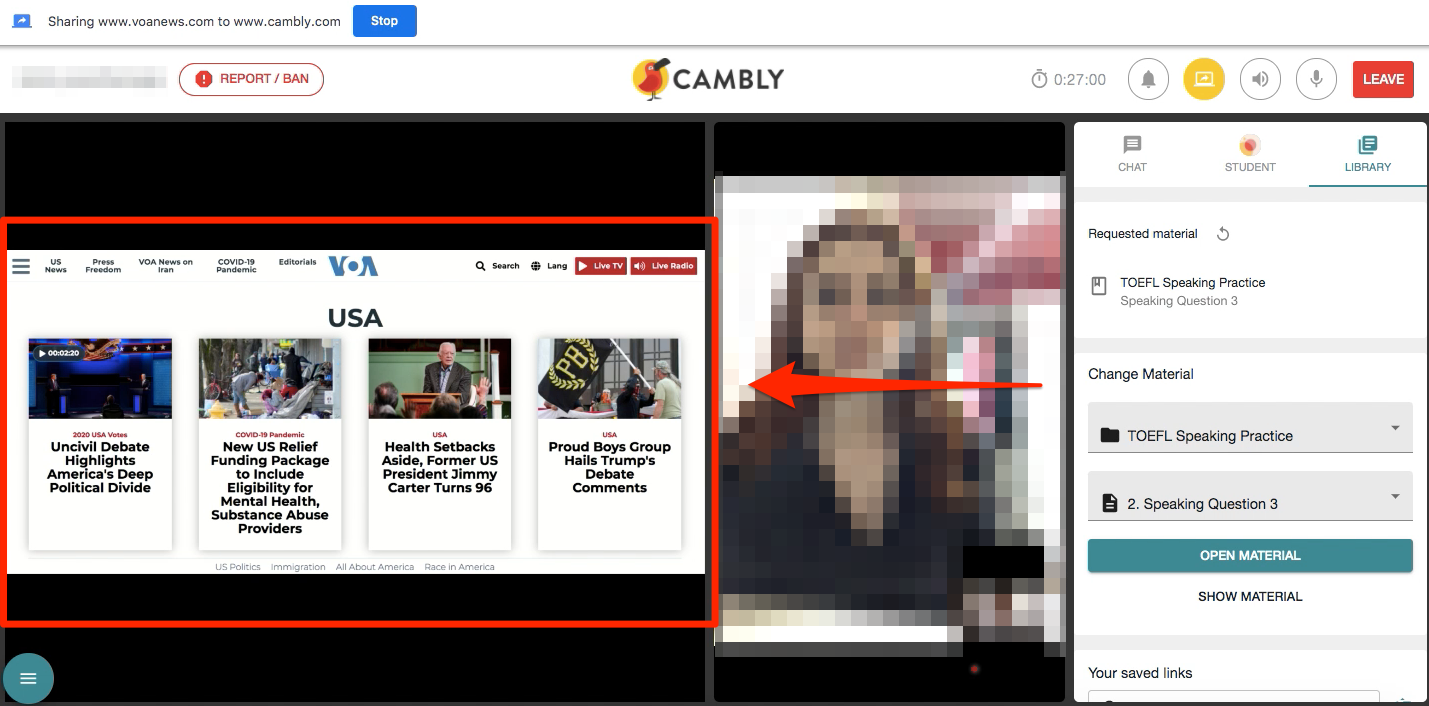1429x706 pixels.
Task: Expand the TOEFL Speaking Practice folder dropdown
Action: [x=1250, y=428]
